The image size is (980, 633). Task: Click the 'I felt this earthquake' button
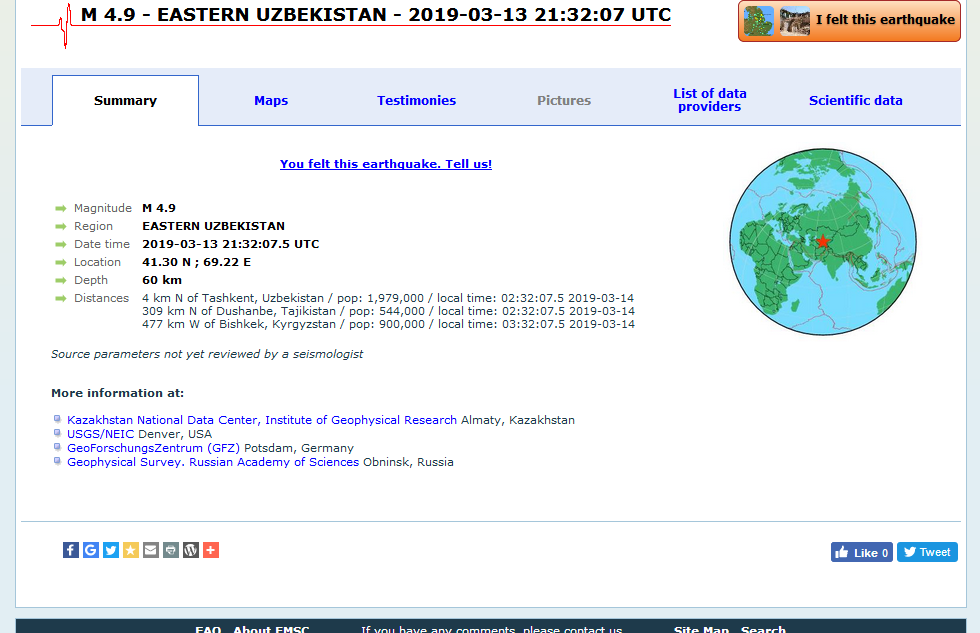[x=849, y=21]
